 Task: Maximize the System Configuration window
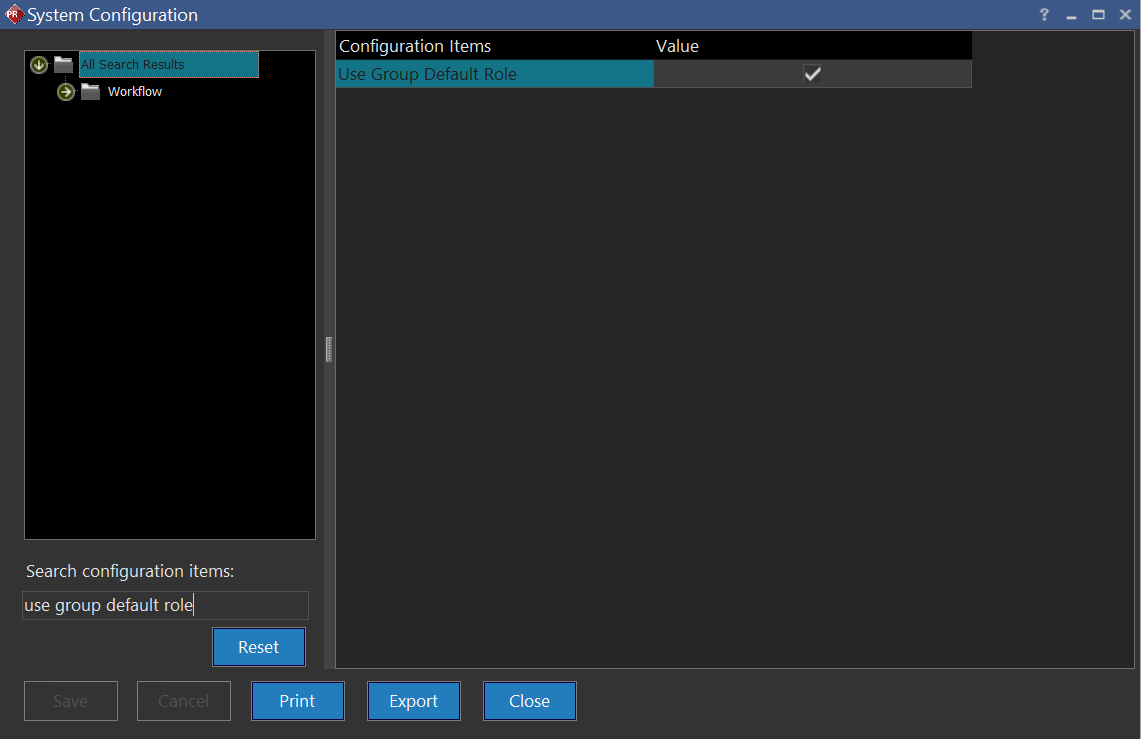(x=1098, y=15)
